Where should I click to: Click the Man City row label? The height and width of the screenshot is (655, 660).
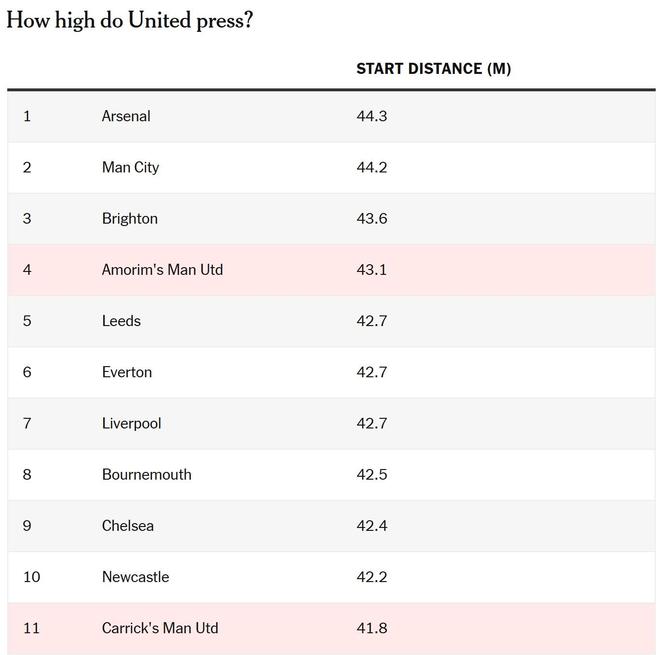130,167
